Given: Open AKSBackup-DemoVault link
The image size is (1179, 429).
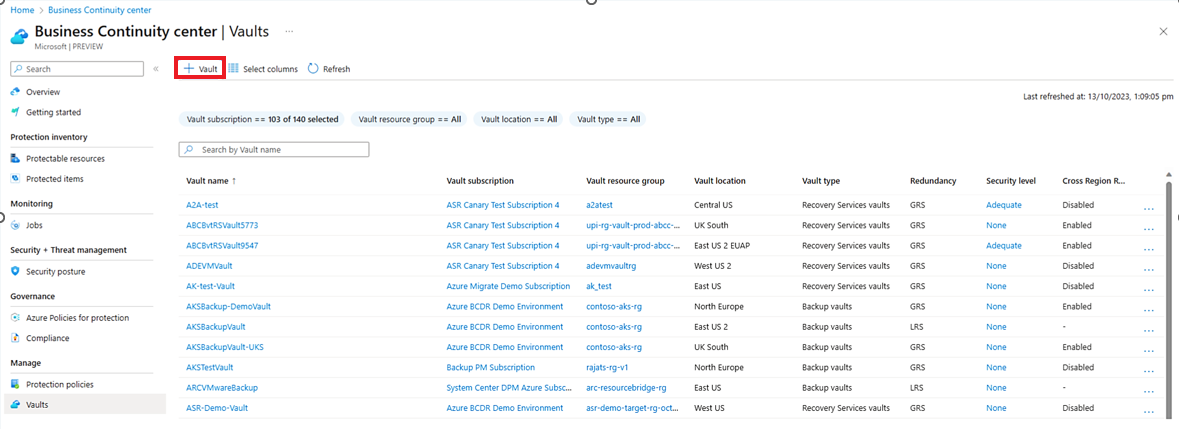Looking at the screenshot, I should (228, 307).
